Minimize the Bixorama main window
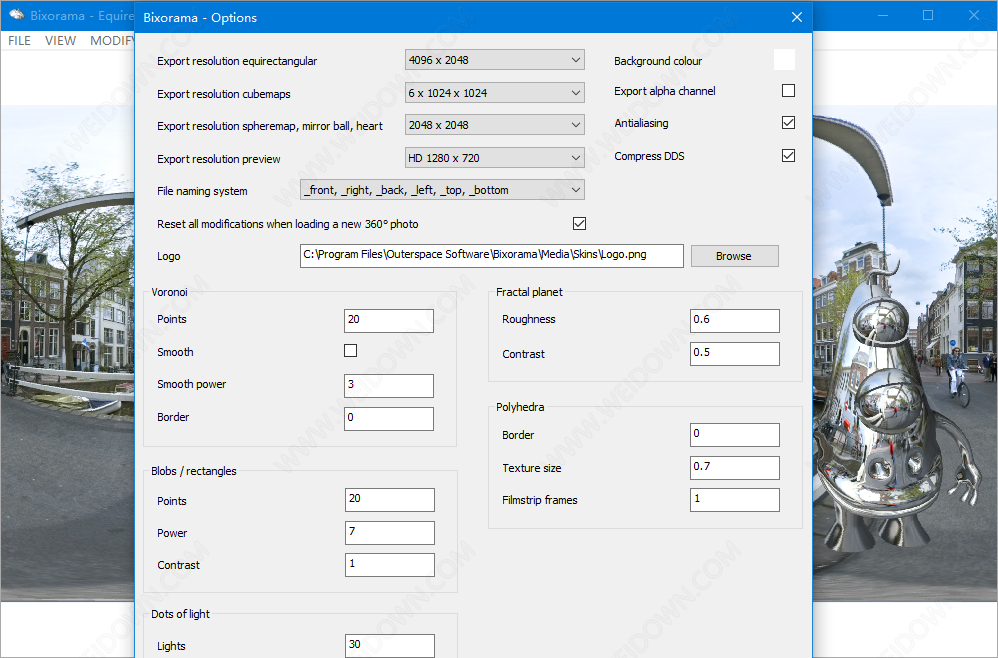998x658 pixels. pyautogui.click(x=883, y=15)
